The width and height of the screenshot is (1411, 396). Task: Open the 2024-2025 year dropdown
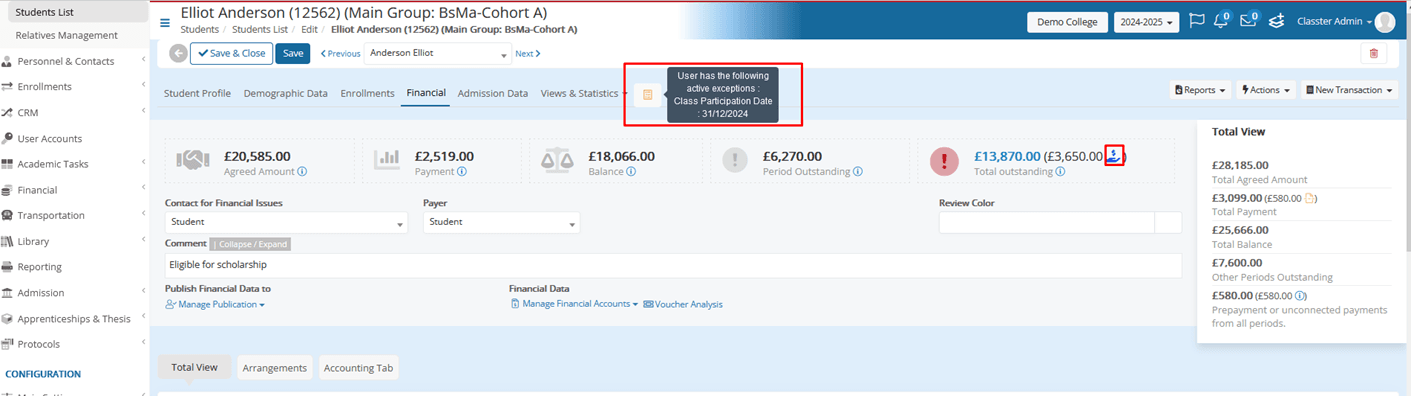click(1146, 22)
